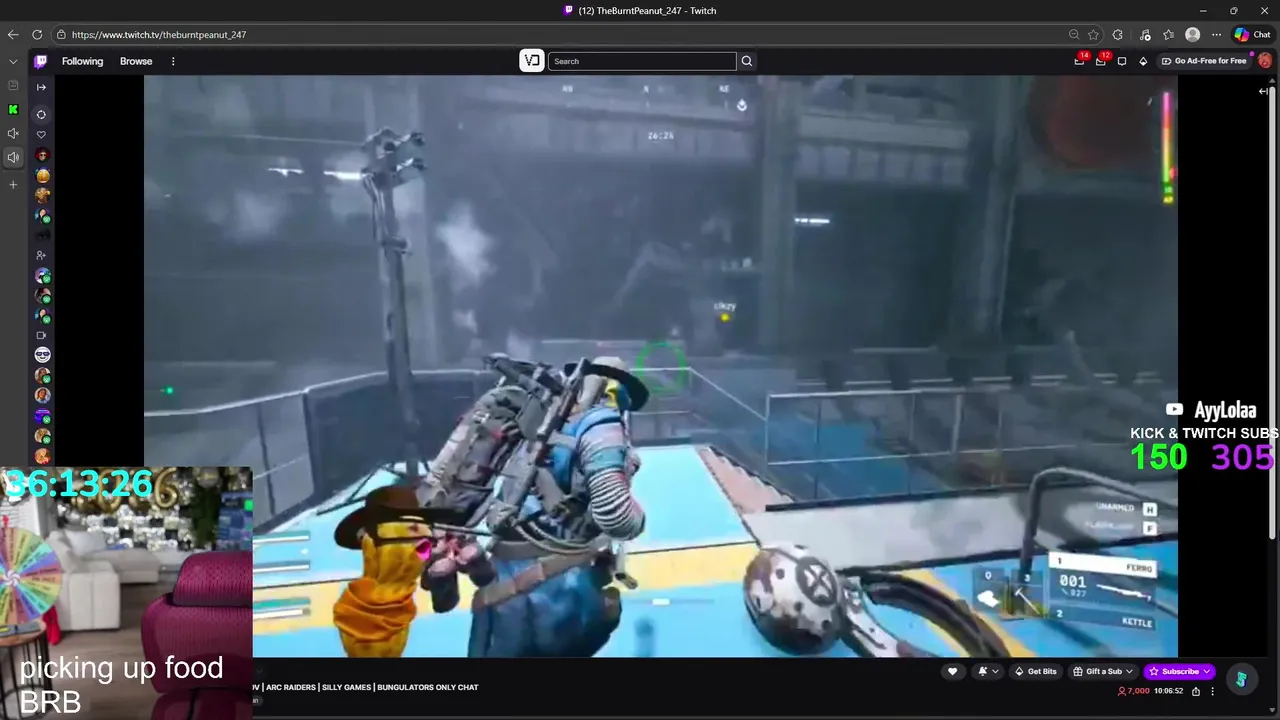The width and height of the screenshot is (1280, 720).
Task: Open the three-dot stream options menu
Action: point(1212,691)
